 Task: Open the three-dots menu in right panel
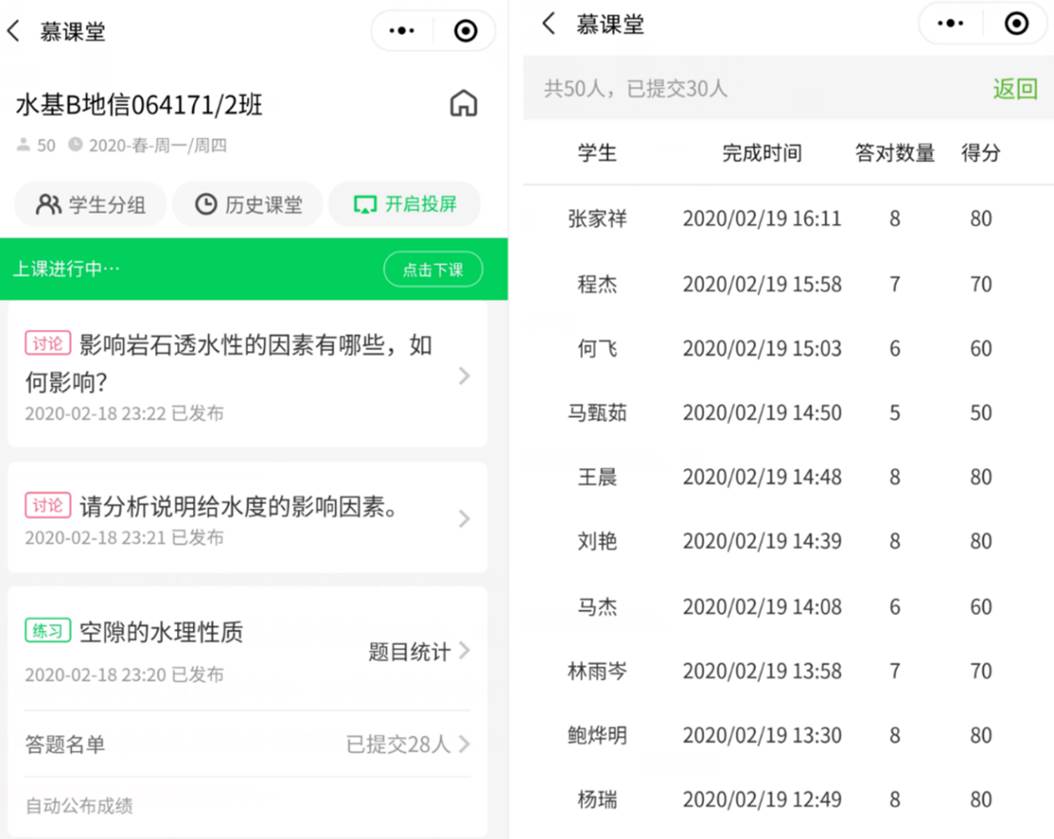coord(950,24)
